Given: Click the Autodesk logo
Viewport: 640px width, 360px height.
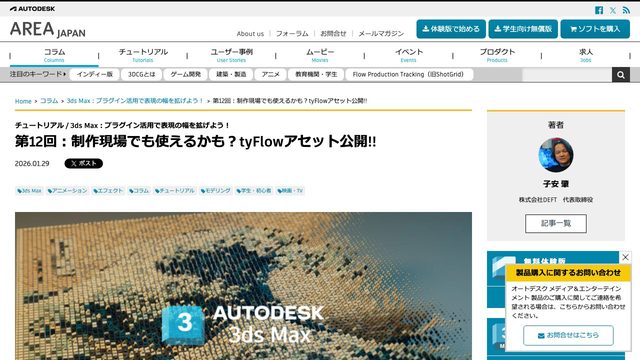Looking at the screenshot, I should point(33,9).
